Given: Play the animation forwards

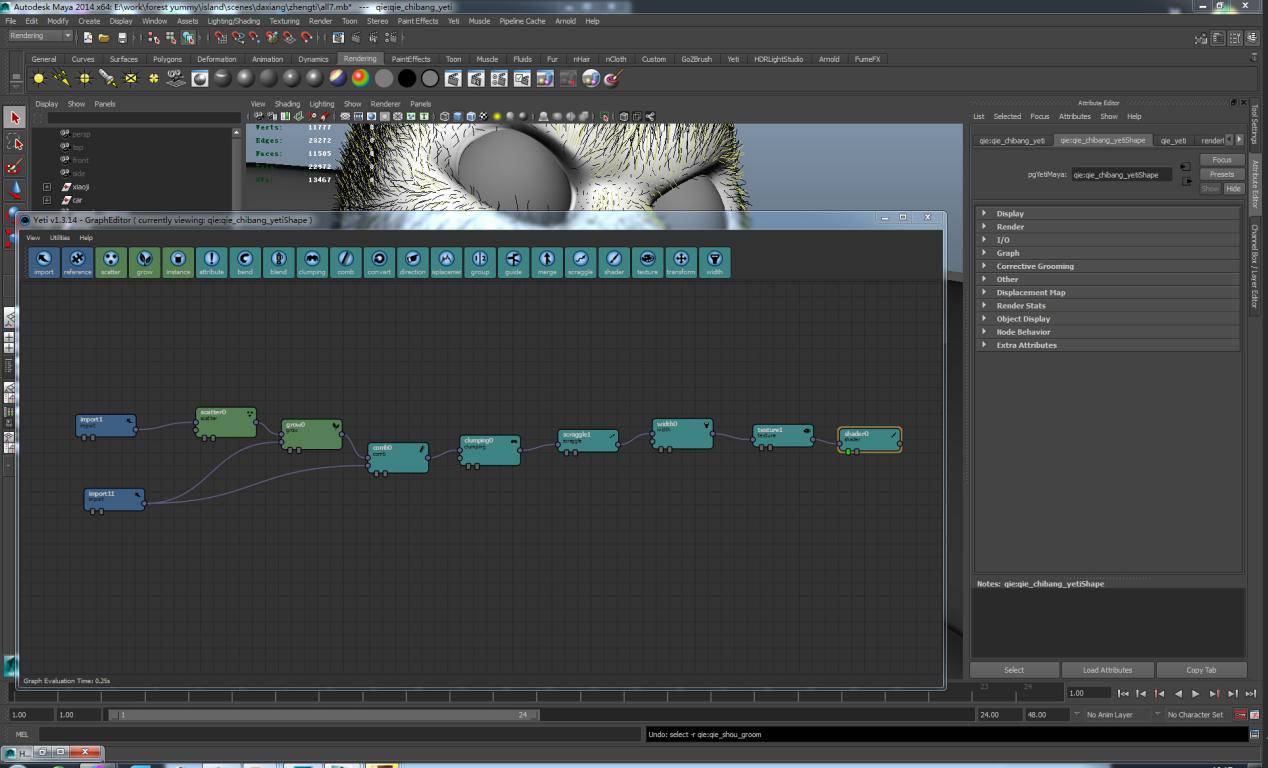Looking at the screenshot, I should pos(1195,693).
